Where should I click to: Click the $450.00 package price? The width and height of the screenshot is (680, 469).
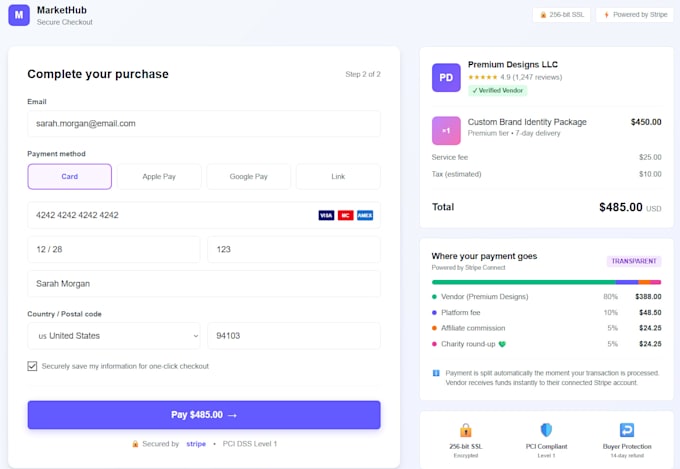[646, 122]
